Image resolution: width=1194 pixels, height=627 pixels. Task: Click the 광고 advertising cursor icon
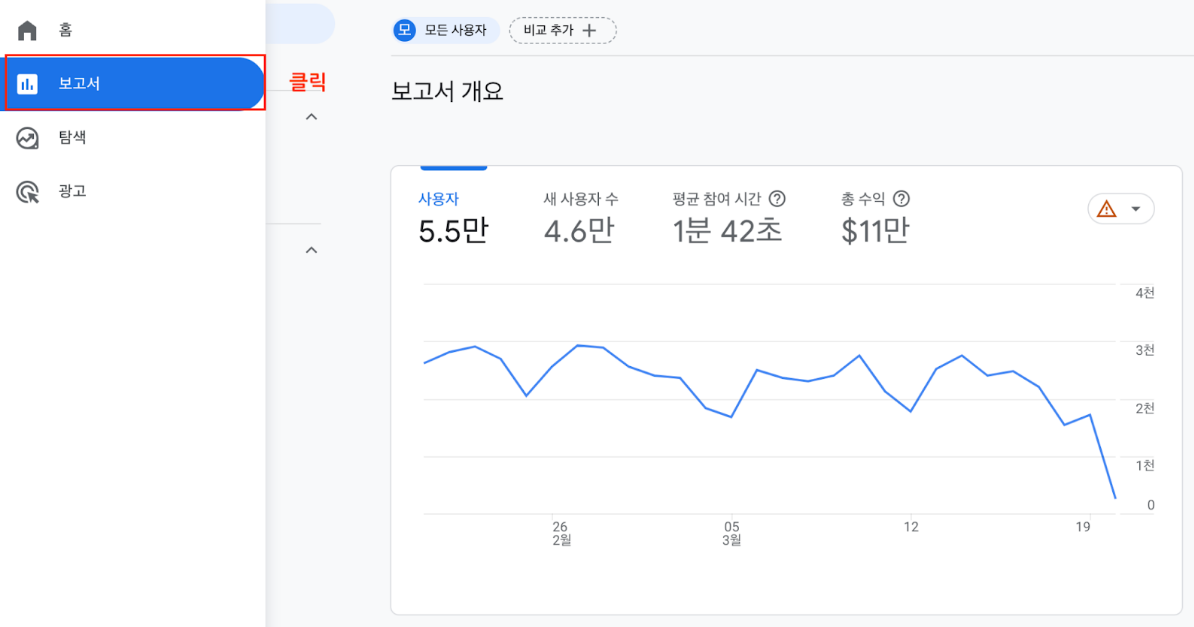click(27, 192)
